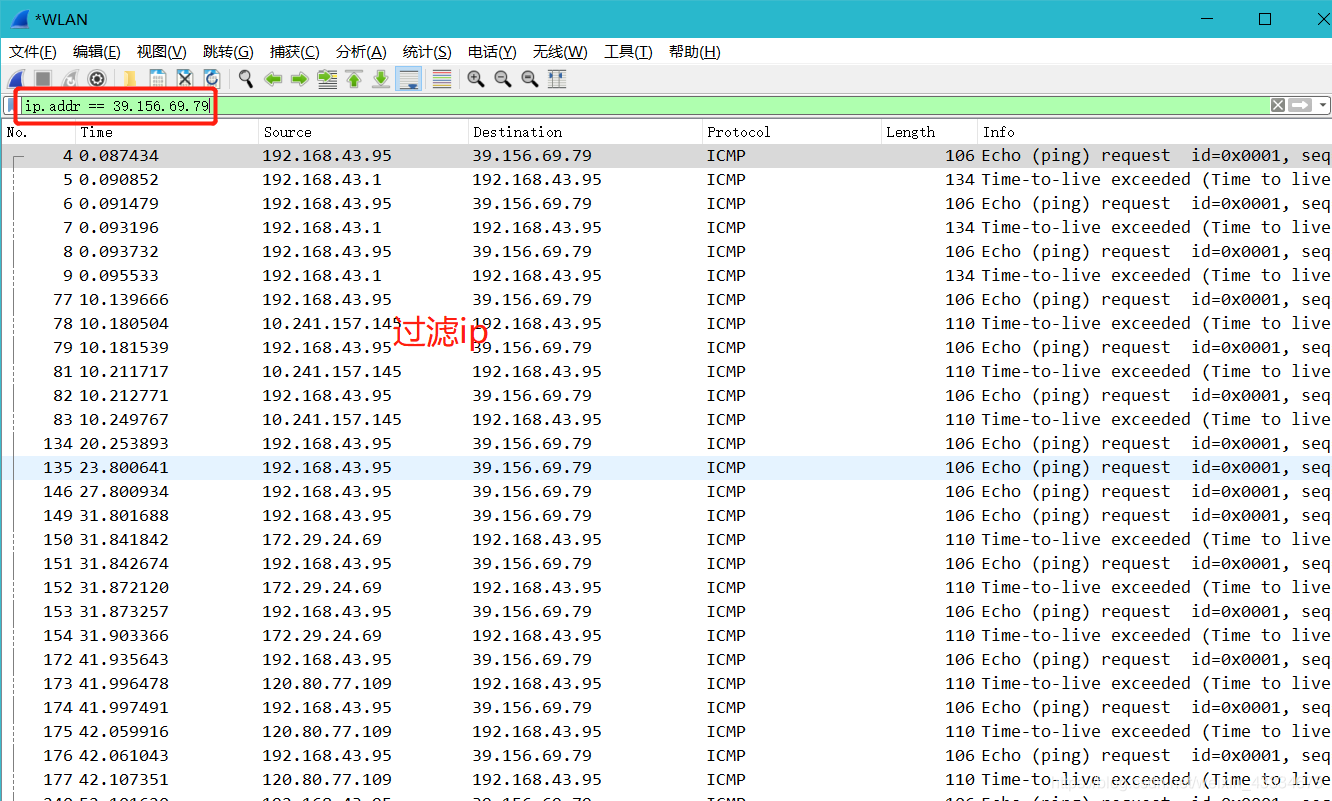1332x801 pixels.
Task: Zoom in packet text
Action: click(476, 79)
